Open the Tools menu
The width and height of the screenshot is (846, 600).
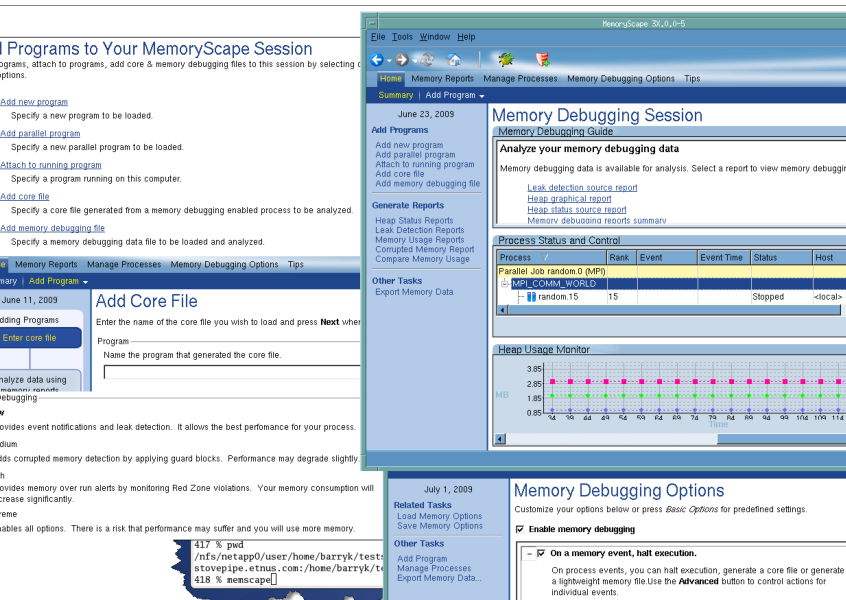(402, 37)
